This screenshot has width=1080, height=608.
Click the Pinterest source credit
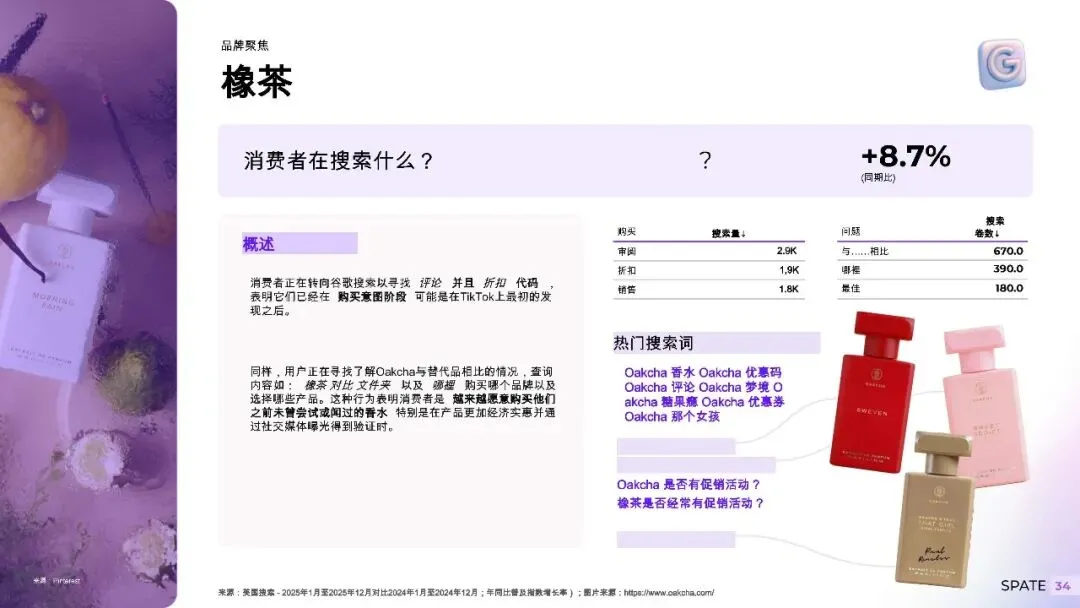57,580
